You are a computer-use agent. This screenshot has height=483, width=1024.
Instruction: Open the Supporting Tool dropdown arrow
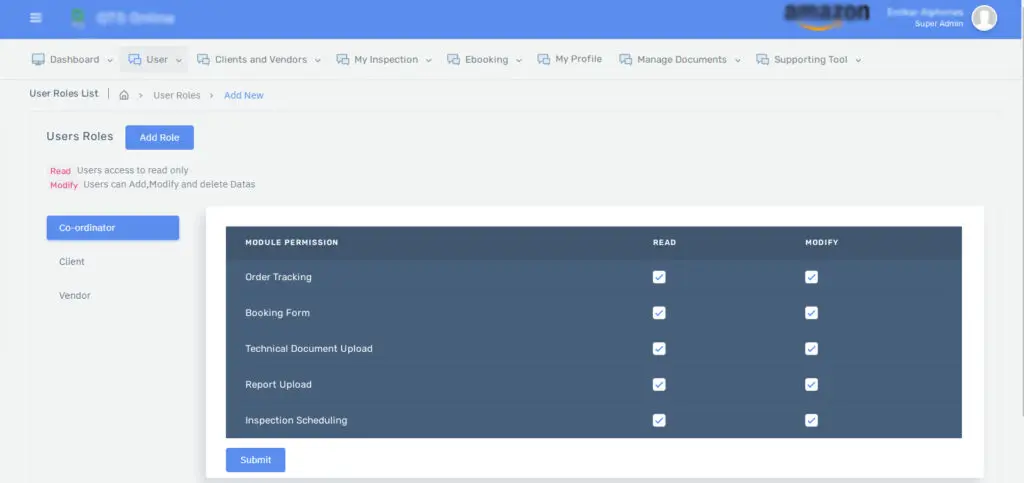click(x=858, y=60)
